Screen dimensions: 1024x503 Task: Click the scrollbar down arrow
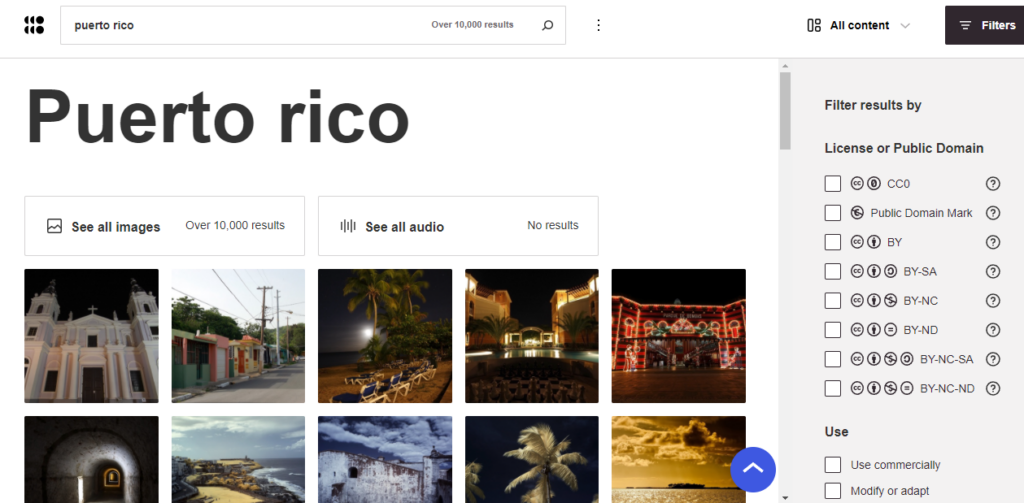pos(785,498)
